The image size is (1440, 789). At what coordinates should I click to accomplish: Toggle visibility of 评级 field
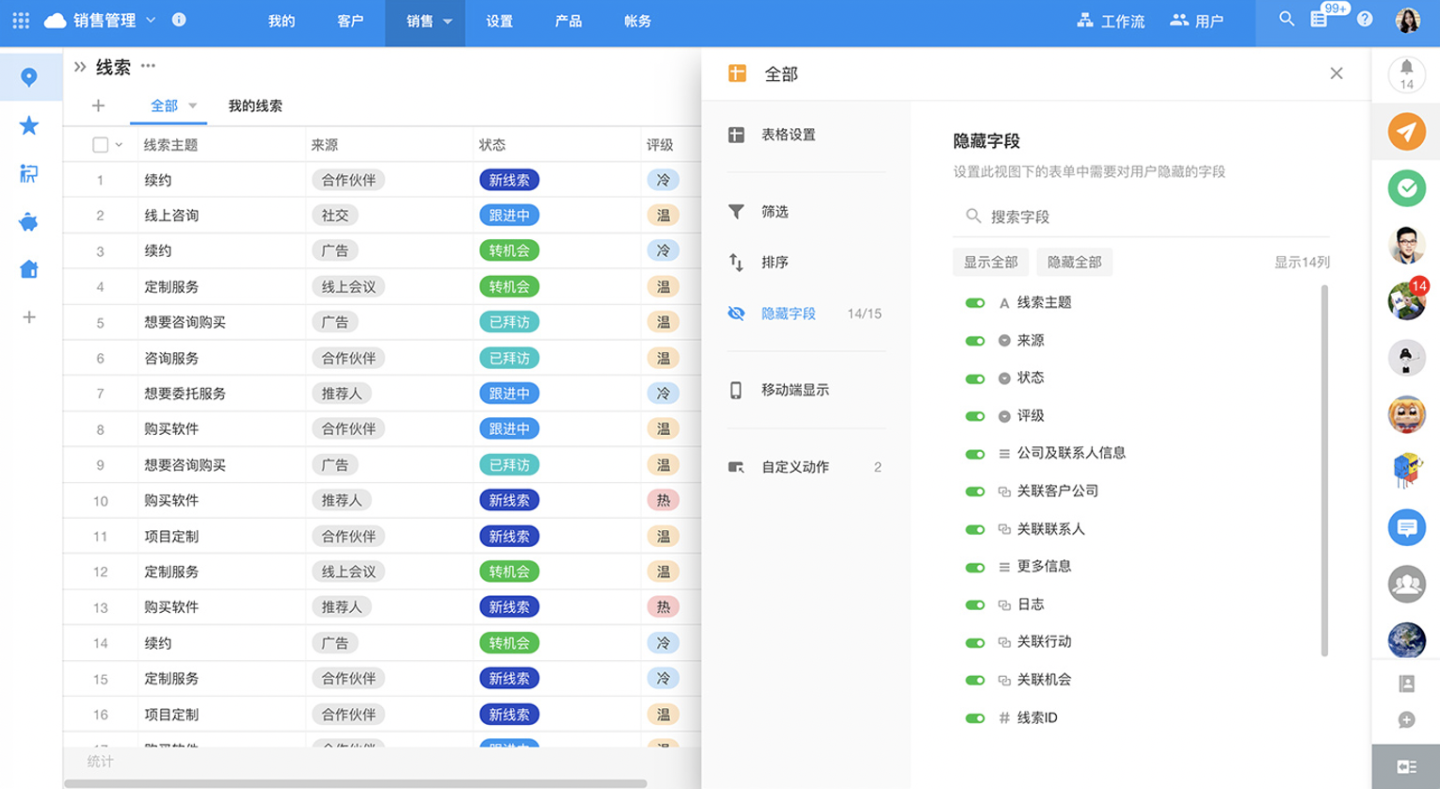pos(975,416)
